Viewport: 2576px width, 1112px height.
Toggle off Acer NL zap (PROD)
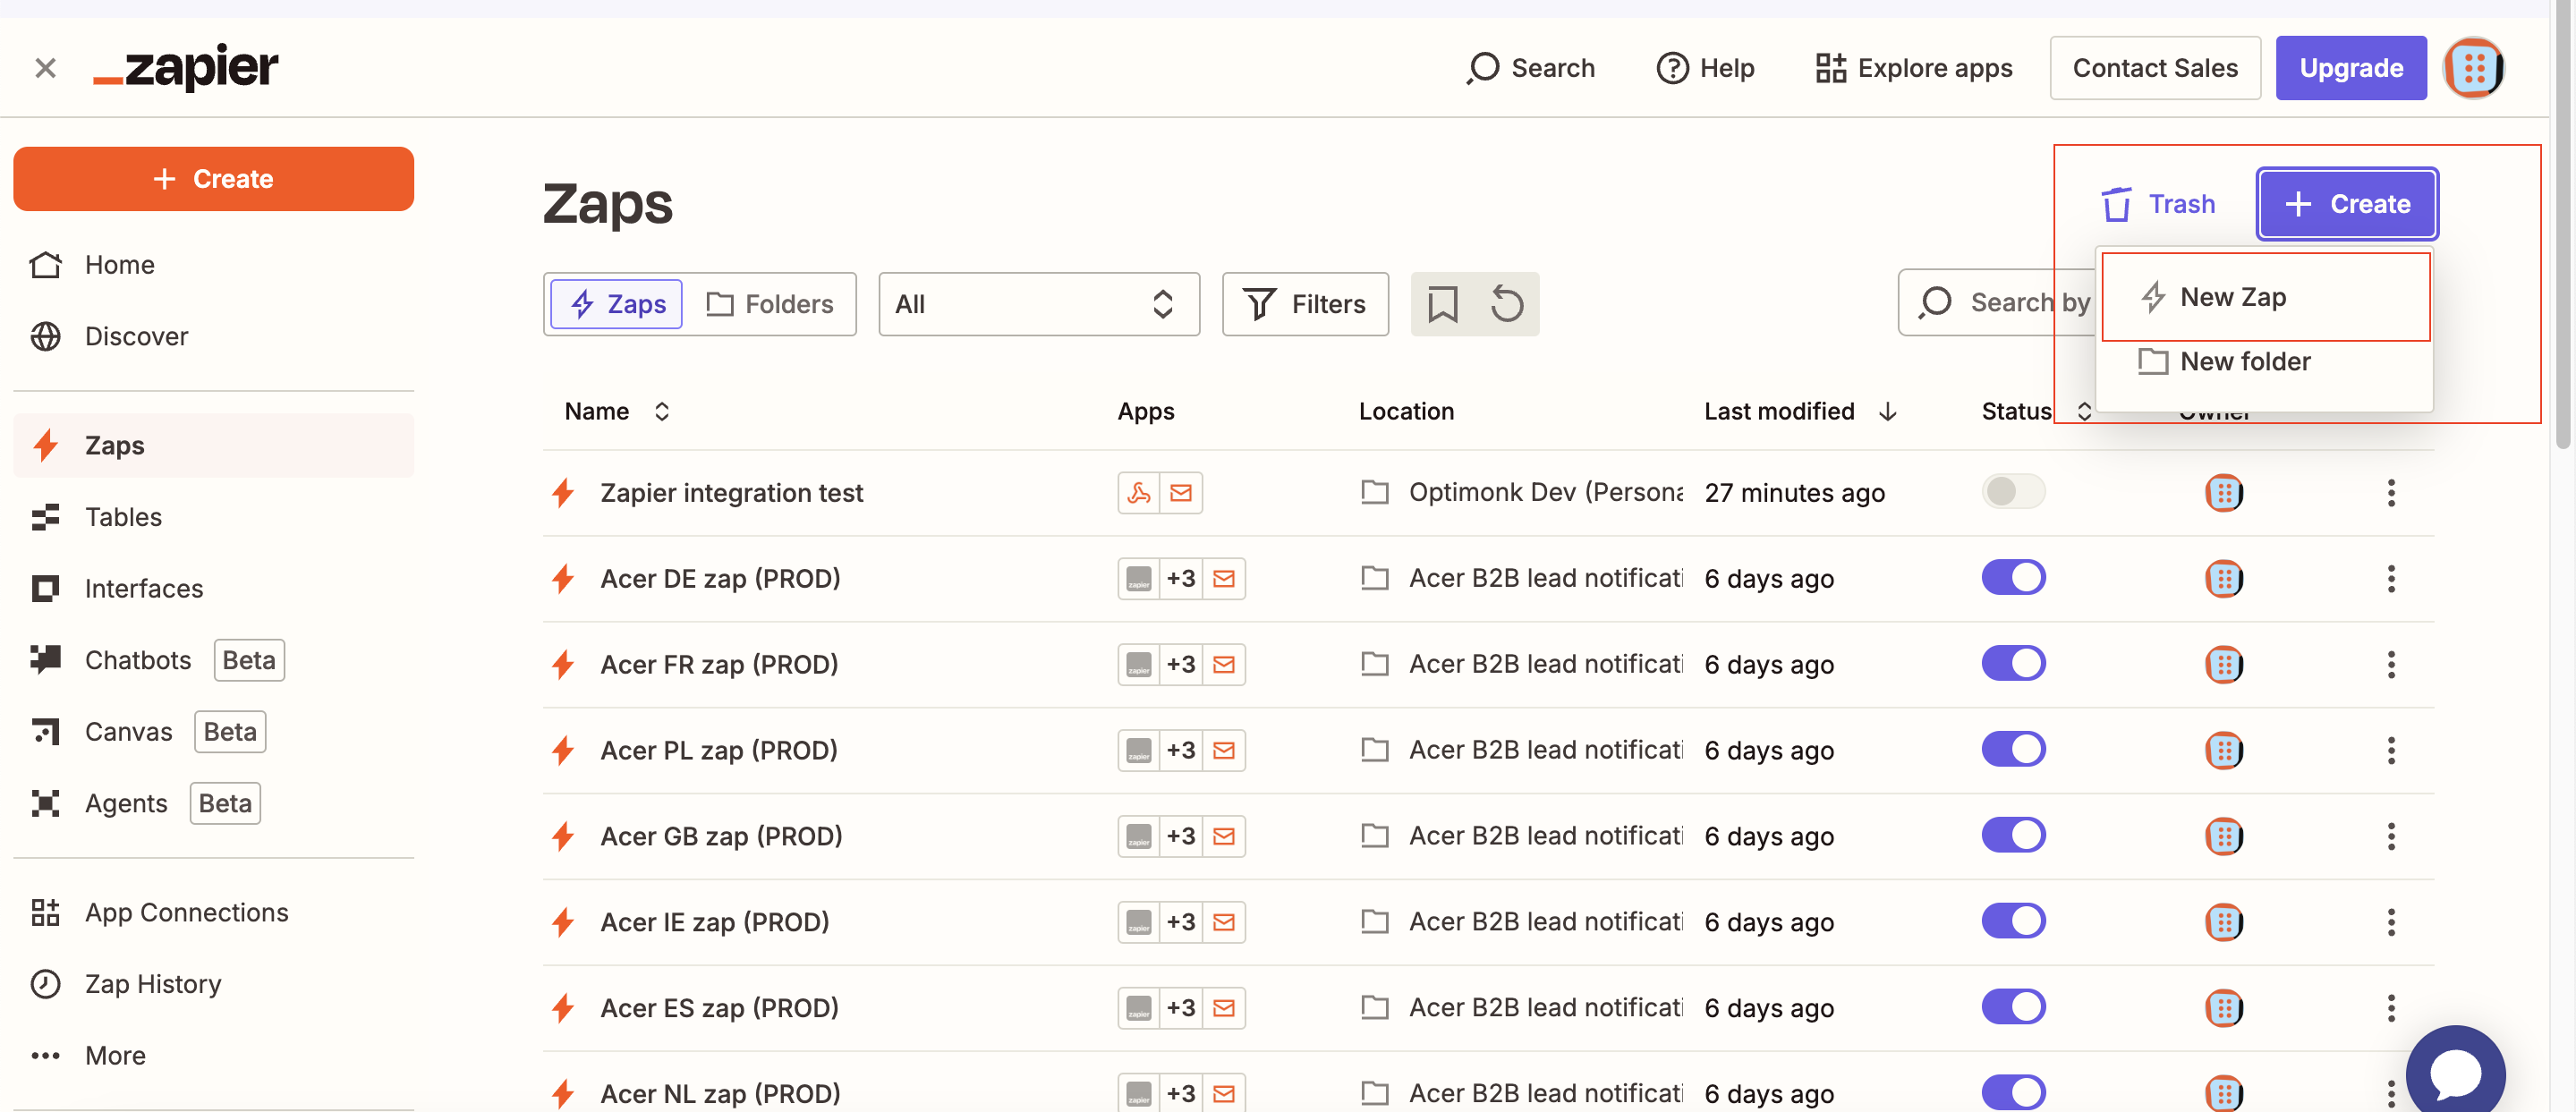point(2013,1093)
